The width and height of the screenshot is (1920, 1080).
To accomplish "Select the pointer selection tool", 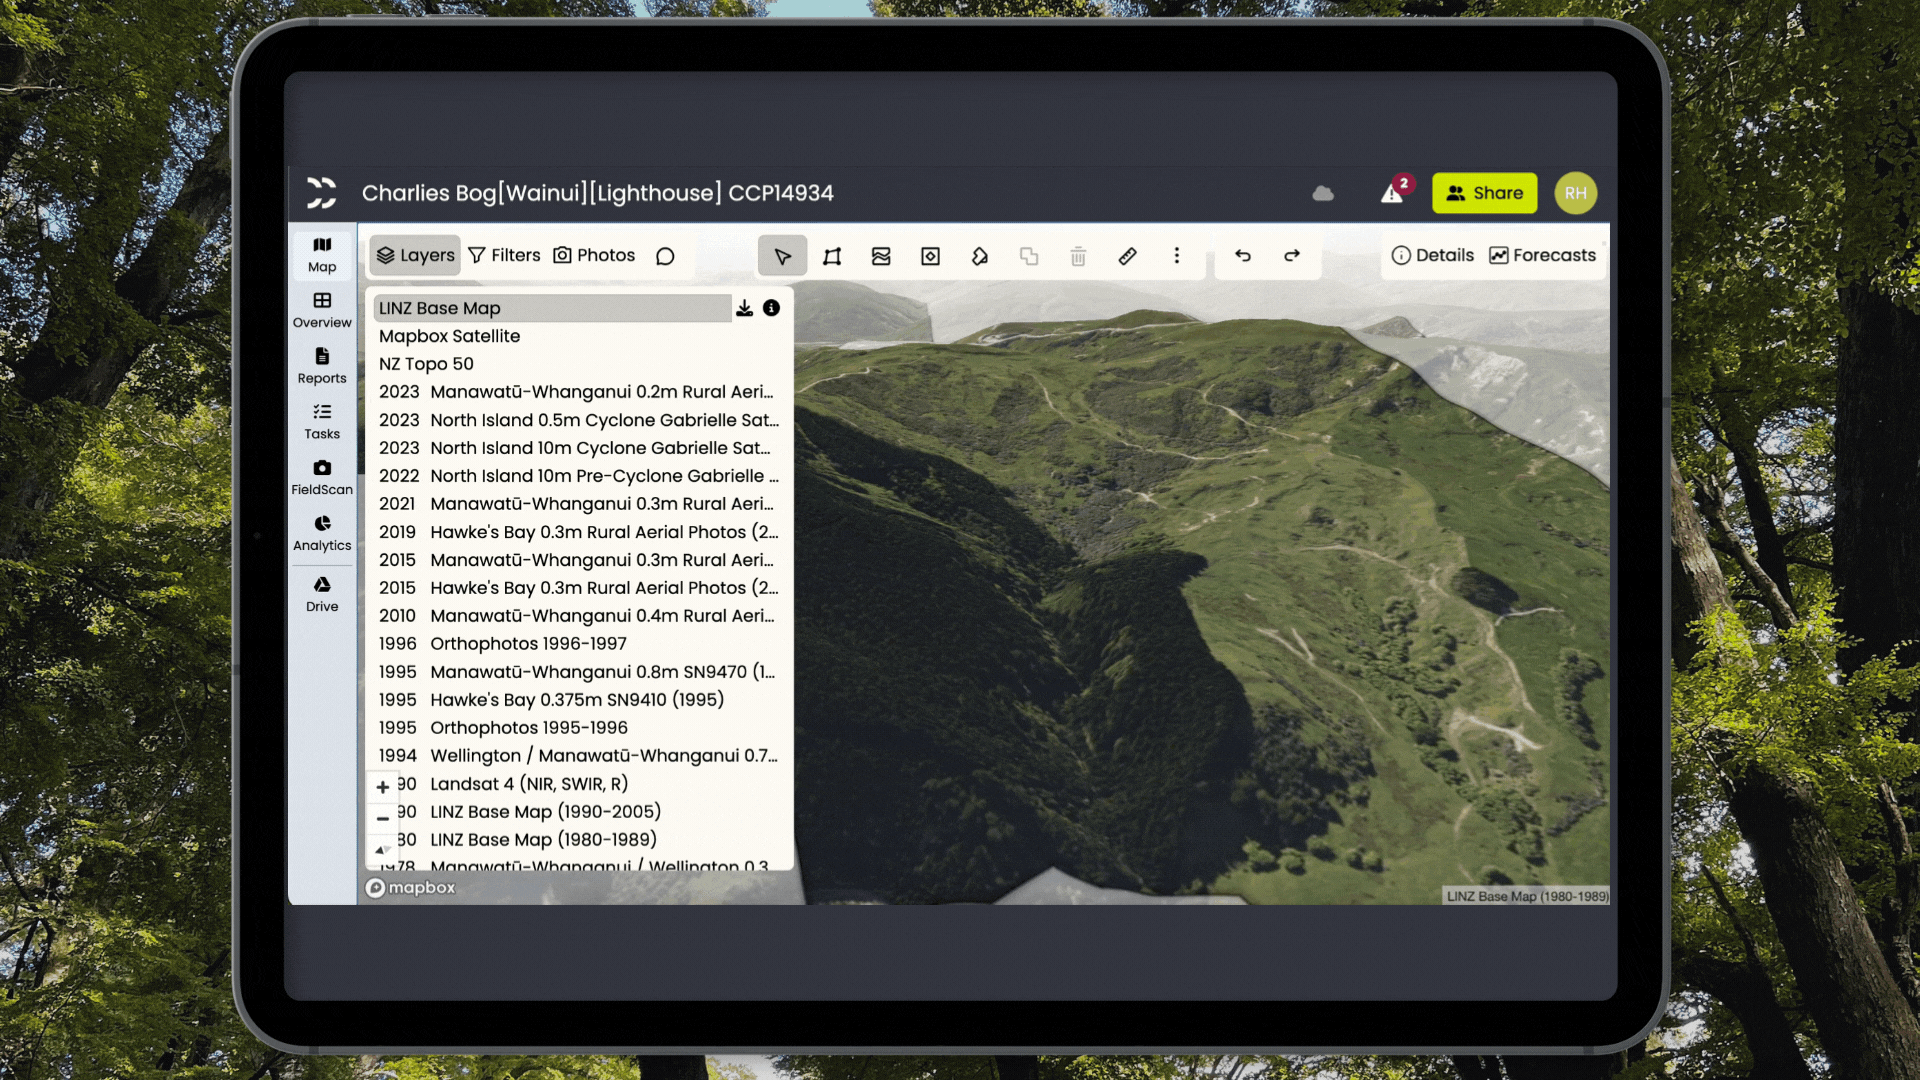I will tap(782, 256).
